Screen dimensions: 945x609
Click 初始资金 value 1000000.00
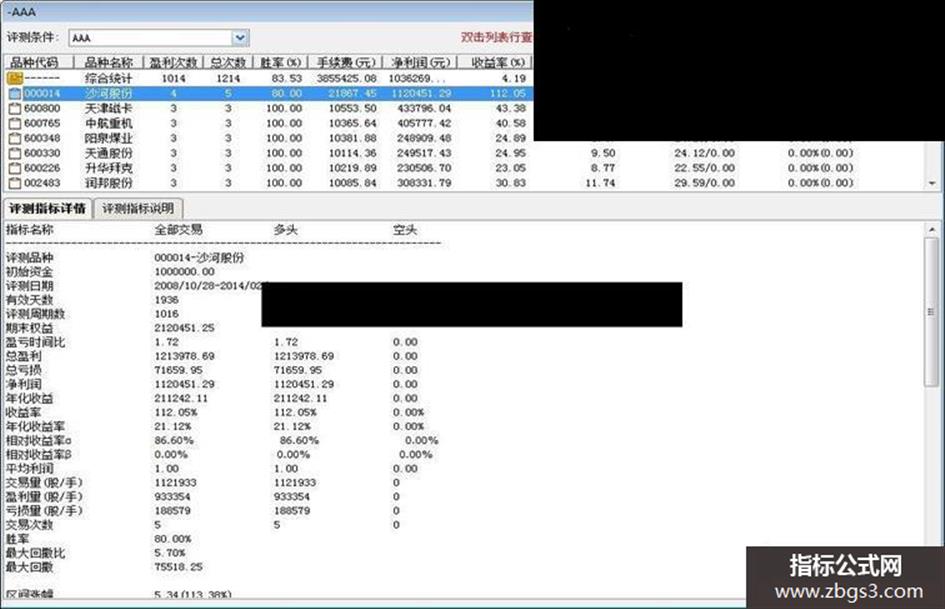pyautogui.click(x=184, y=272)
